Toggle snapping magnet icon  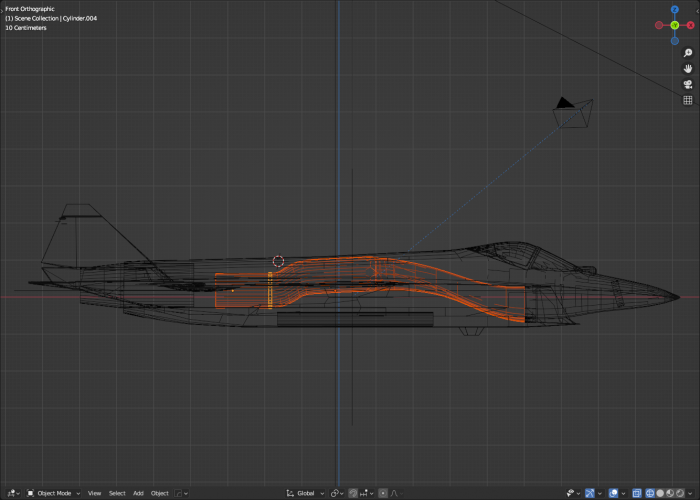click(x=353, y=493)
